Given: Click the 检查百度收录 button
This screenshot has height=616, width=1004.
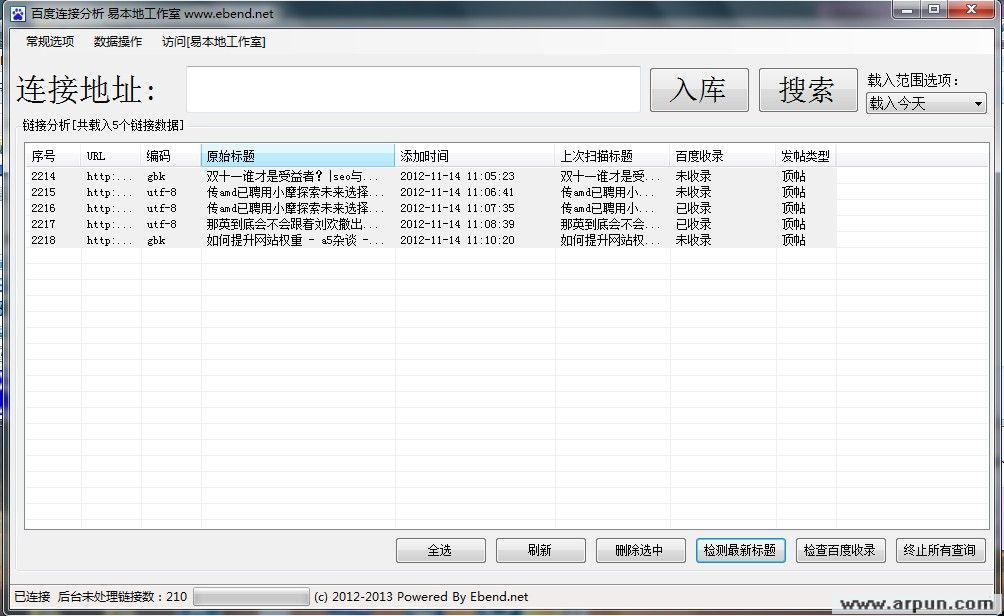Looking at the screenshot, I should click(x=840, y=550).
